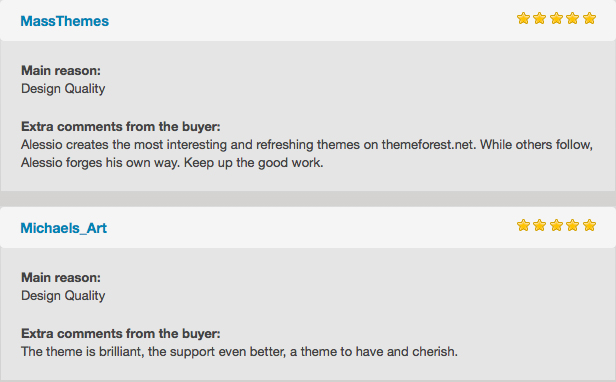Click third star of MassThemes rating
The width and height of the screenshot is (616, 382).
click(556, 18)
